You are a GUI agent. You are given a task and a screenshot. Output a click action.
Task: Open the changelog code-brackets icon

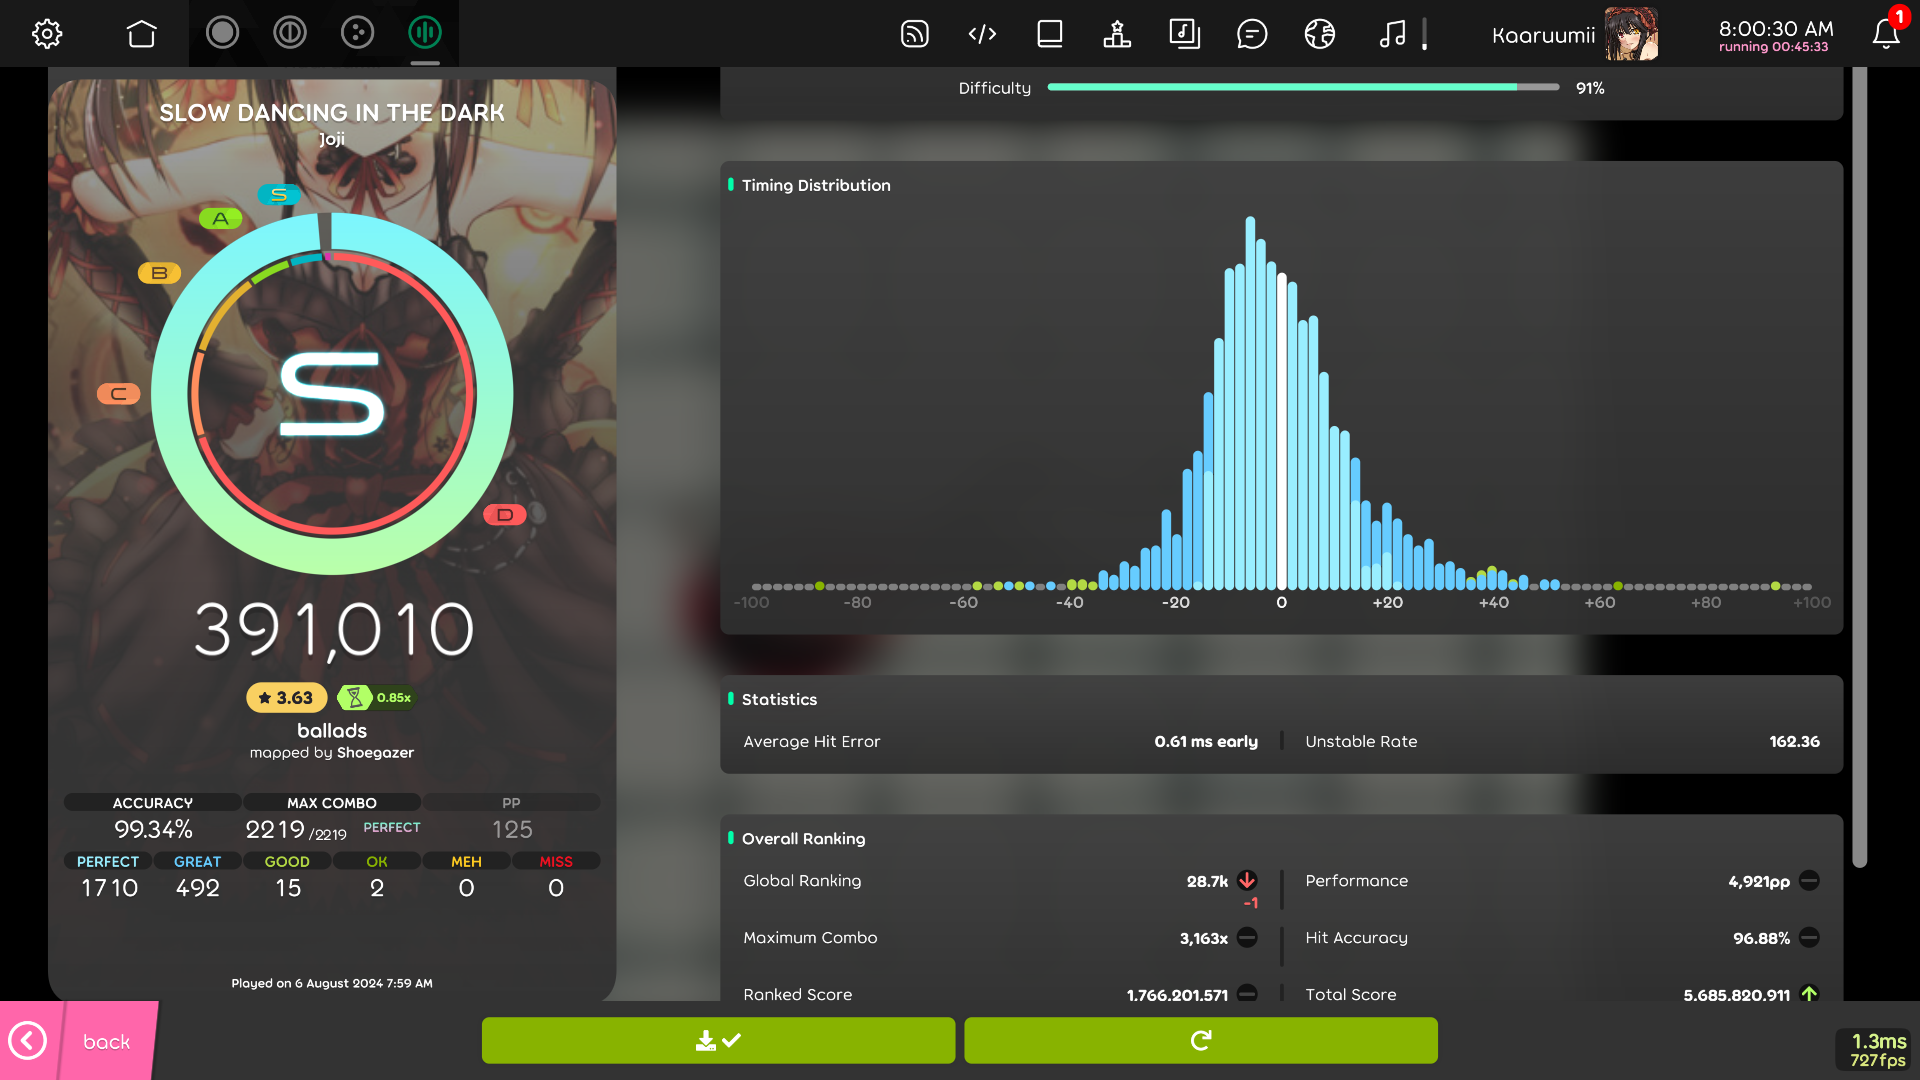tap(982, 34)
